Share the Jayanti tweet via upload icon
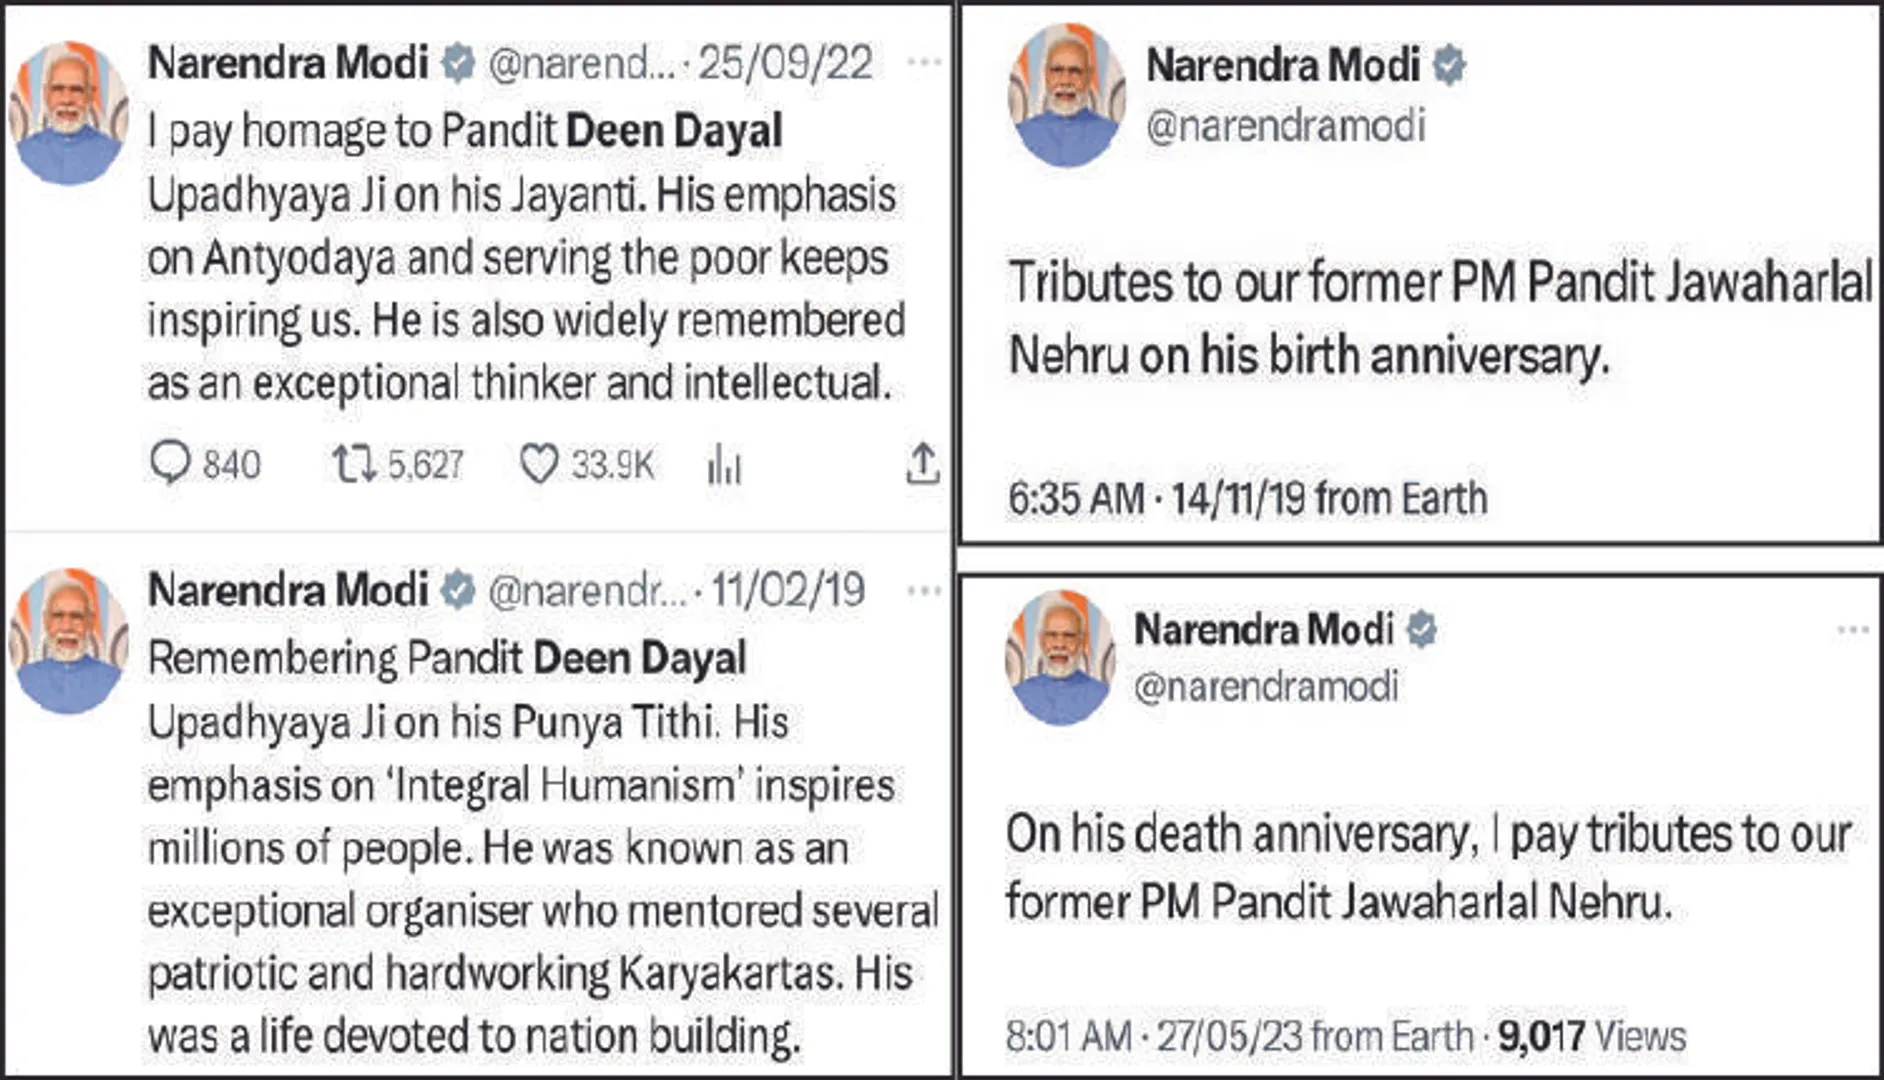1884x1080 pixels. (x=922, y=464)
